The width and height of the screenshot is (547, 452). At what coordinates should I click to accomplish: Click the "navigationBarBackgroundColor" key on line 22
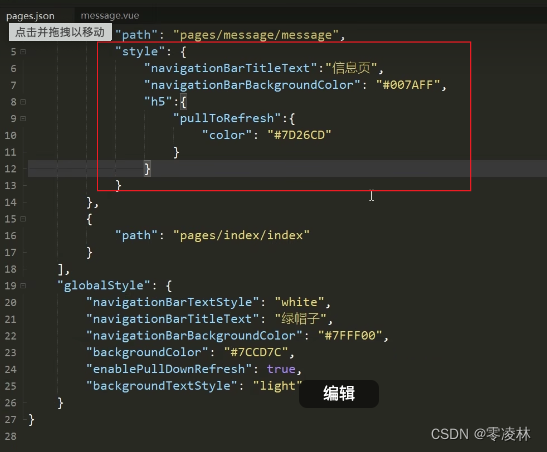click(194, 336)
